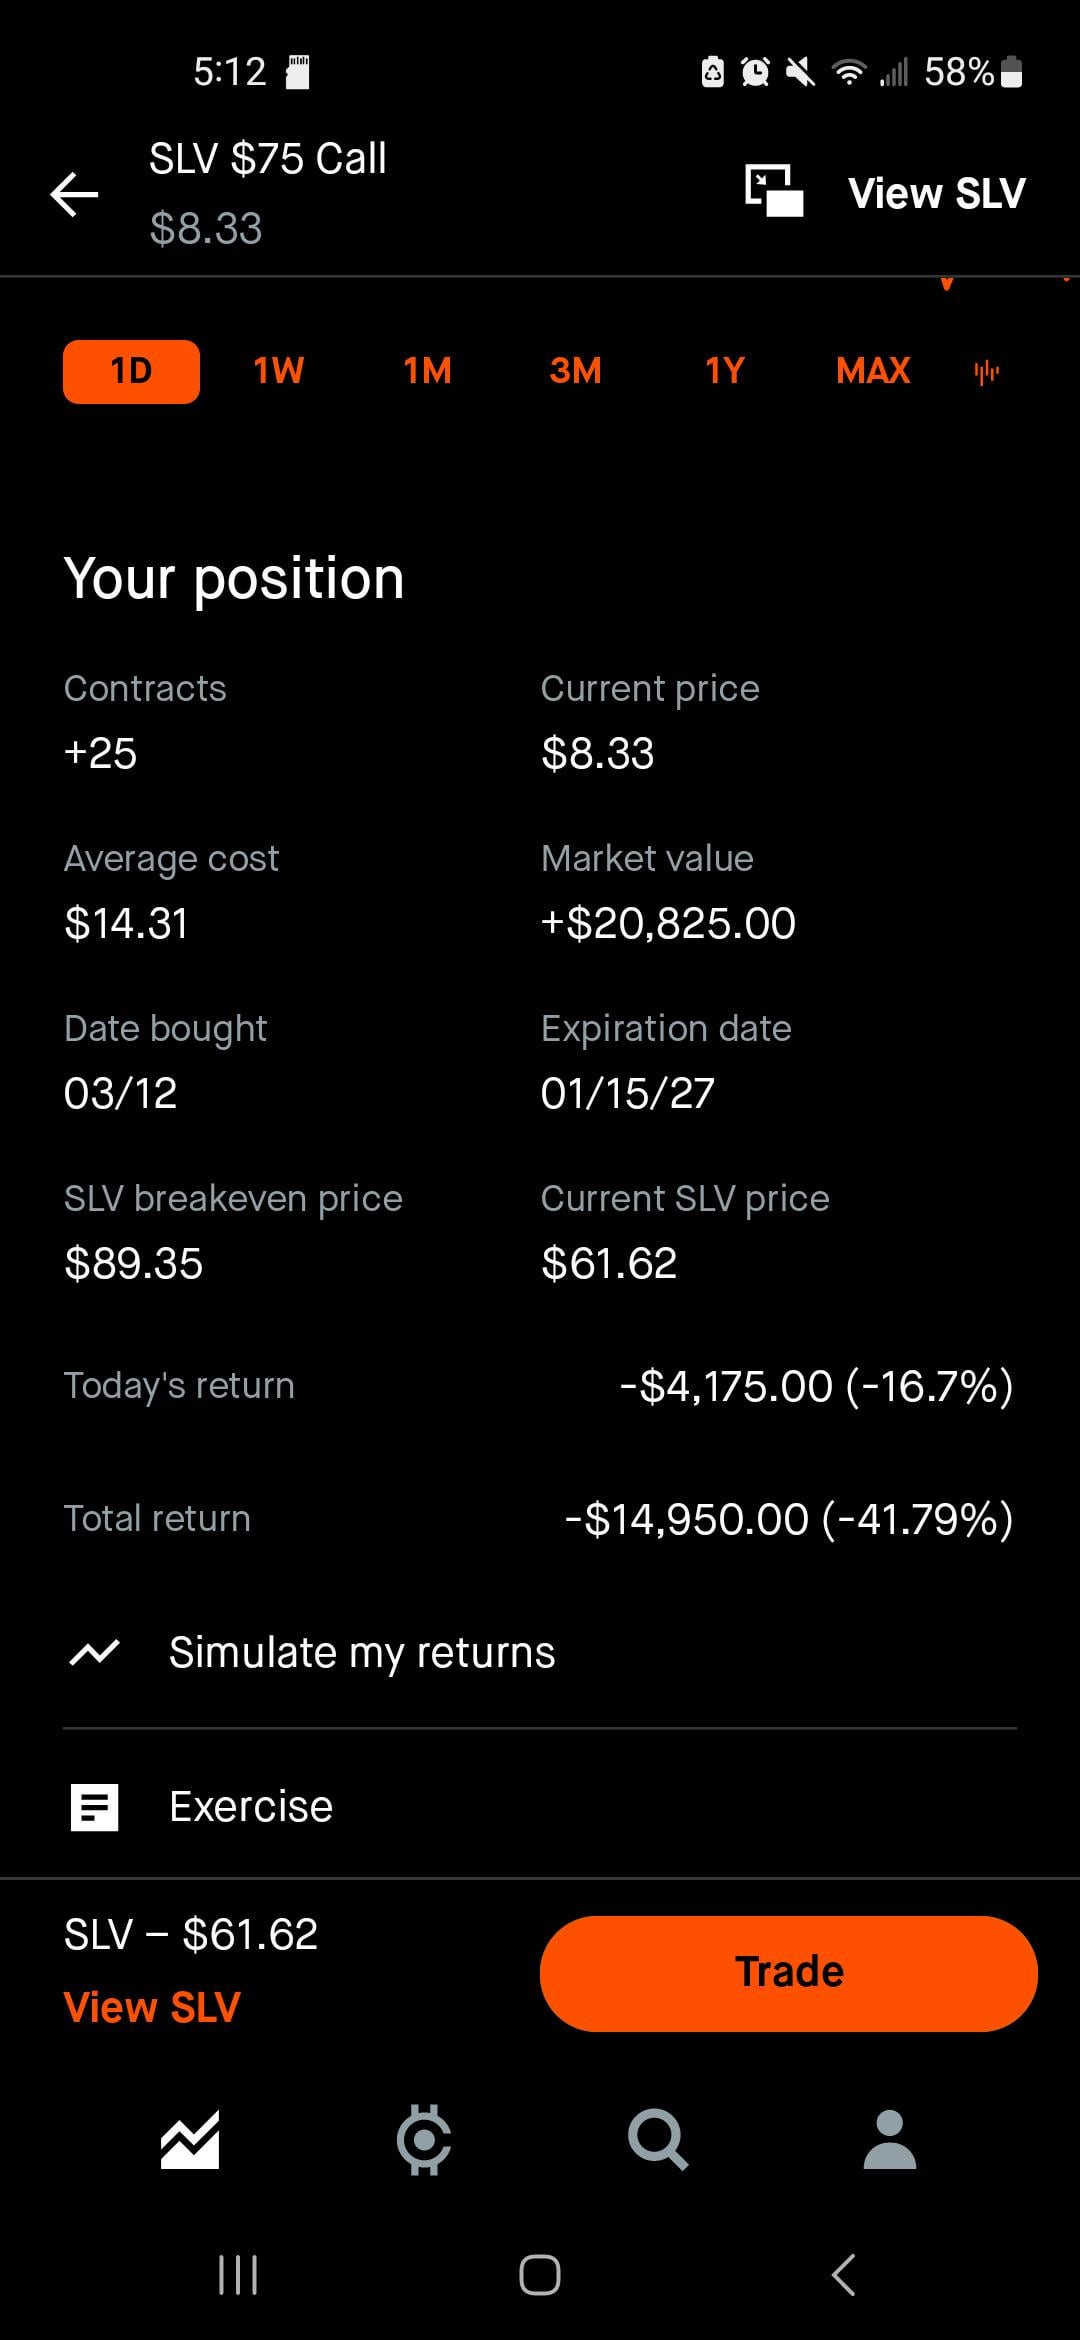Tap the back arrow icon

(75, 194)
